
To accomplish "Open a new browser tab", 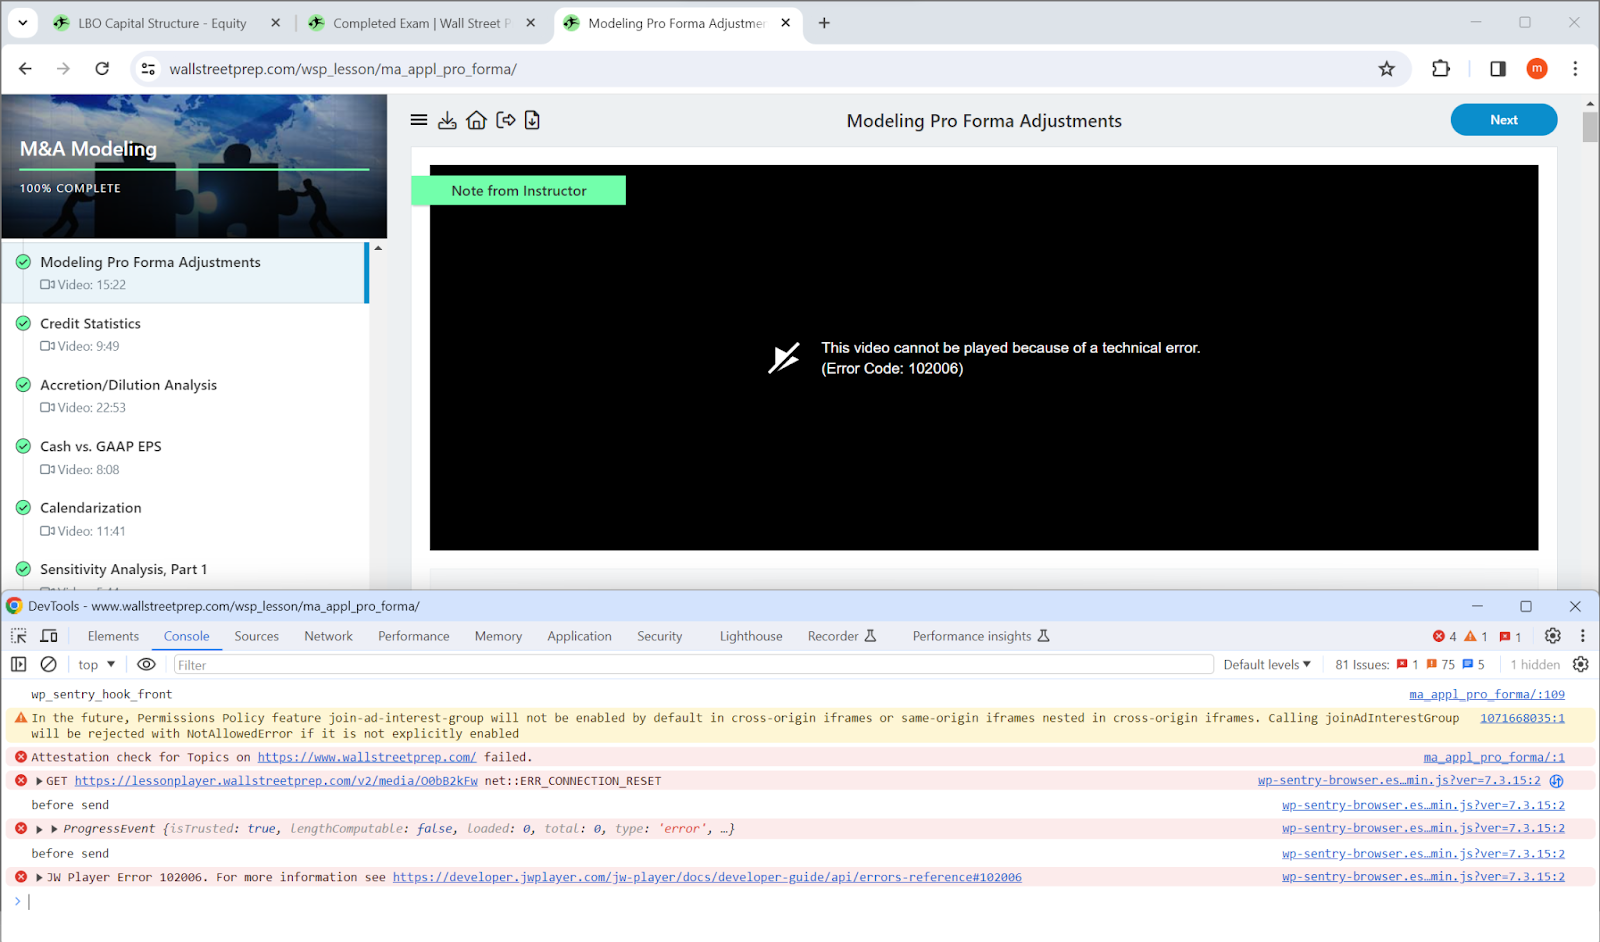I will click(x=824, y=23).
